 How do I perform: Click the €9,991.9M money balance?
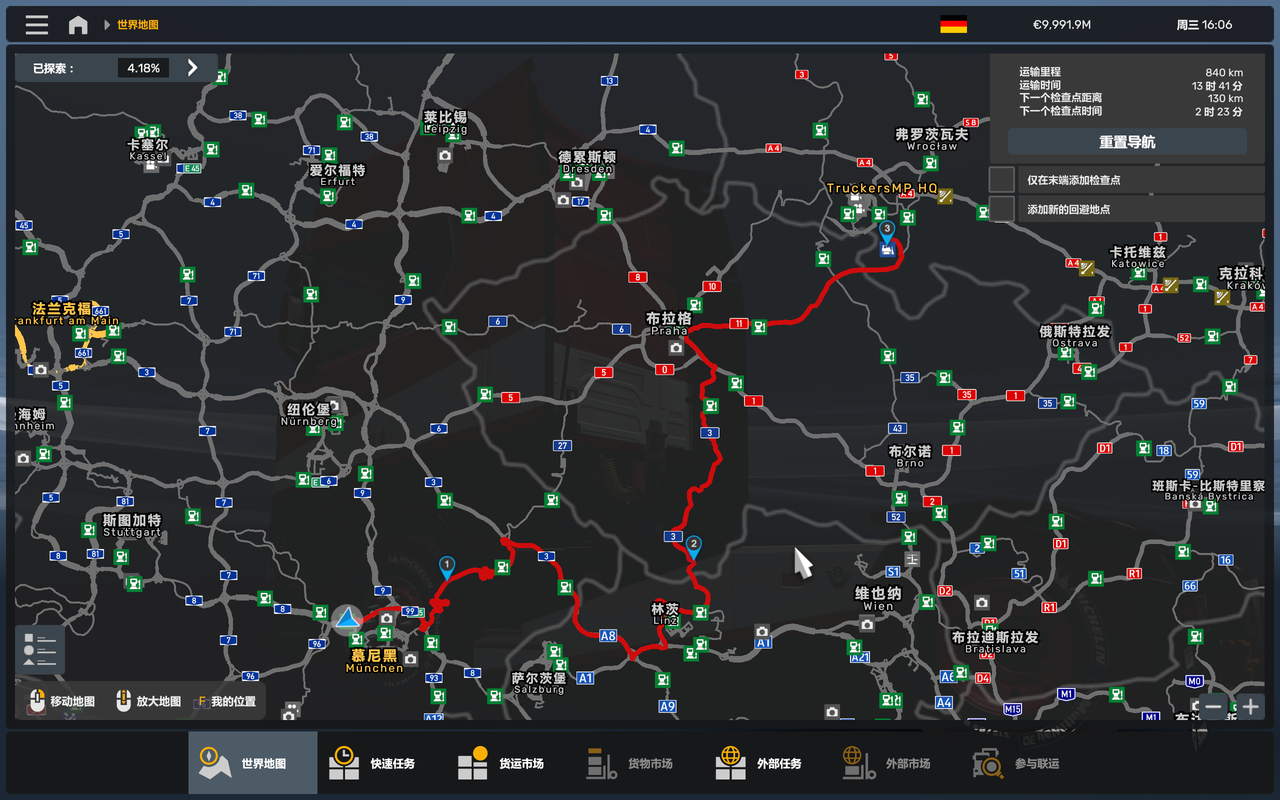click(1061, 25)
